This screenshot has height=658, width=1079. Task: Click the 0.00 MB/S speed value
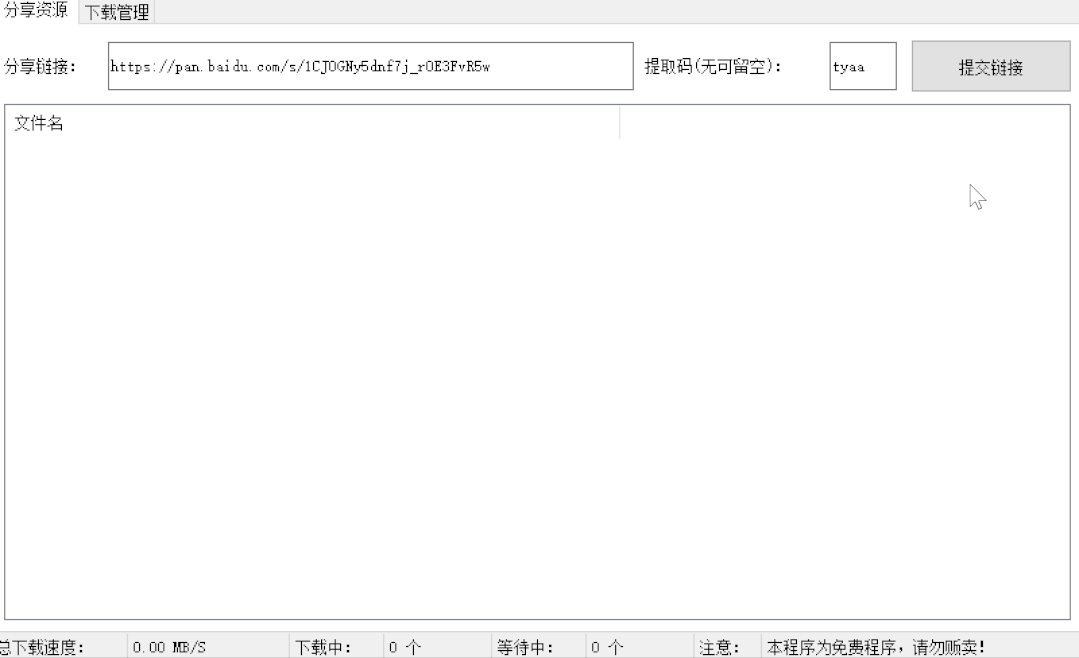[169, 647]
